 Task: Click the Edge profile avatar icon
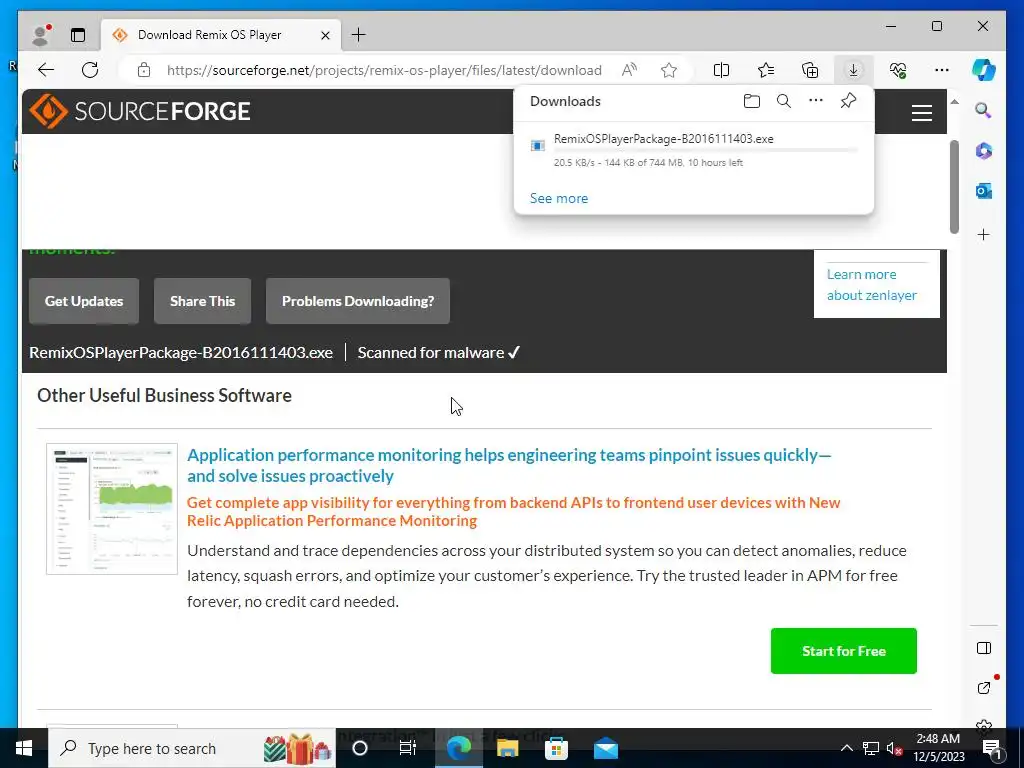[x=41, y=35]
